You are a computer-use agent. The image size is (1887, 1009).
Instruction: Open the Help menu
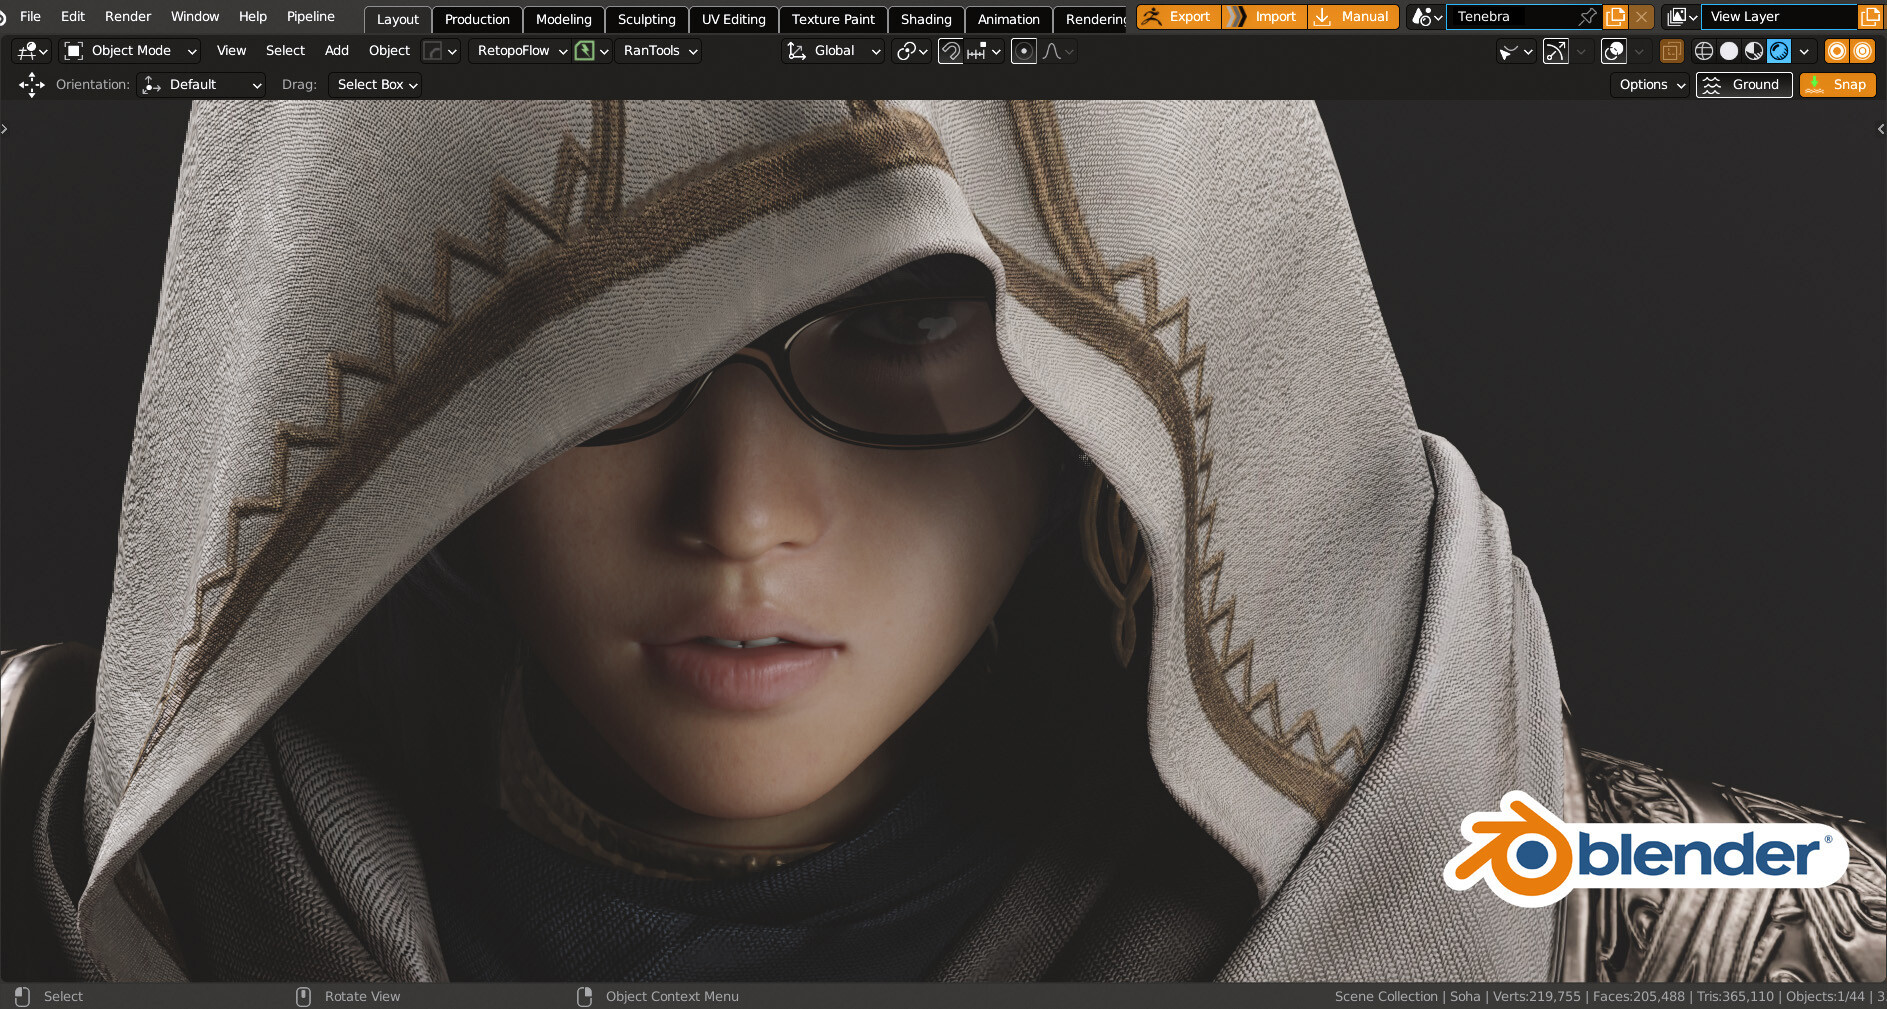click(253, 17)
